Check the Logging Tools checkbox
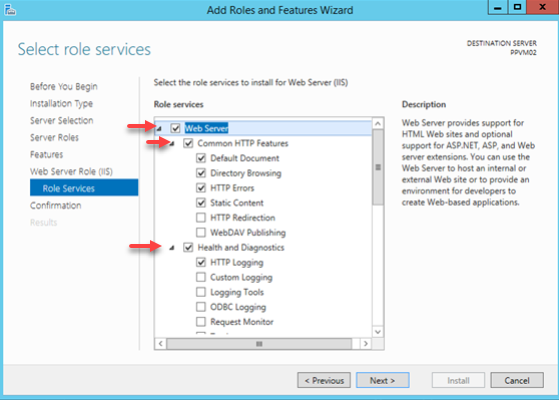Image resolution: width=559 pixels, height=400 pixels. [201, 292]
